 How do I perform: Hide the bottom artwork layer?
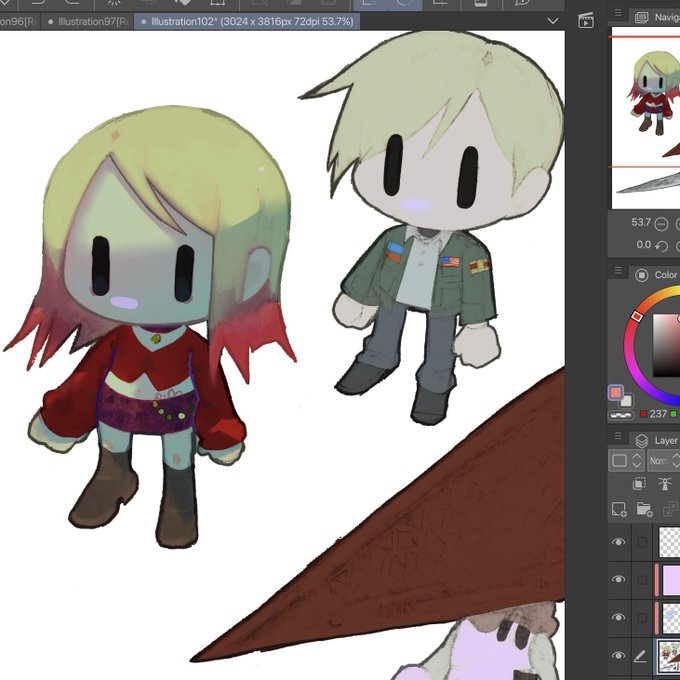click(618, 655)
